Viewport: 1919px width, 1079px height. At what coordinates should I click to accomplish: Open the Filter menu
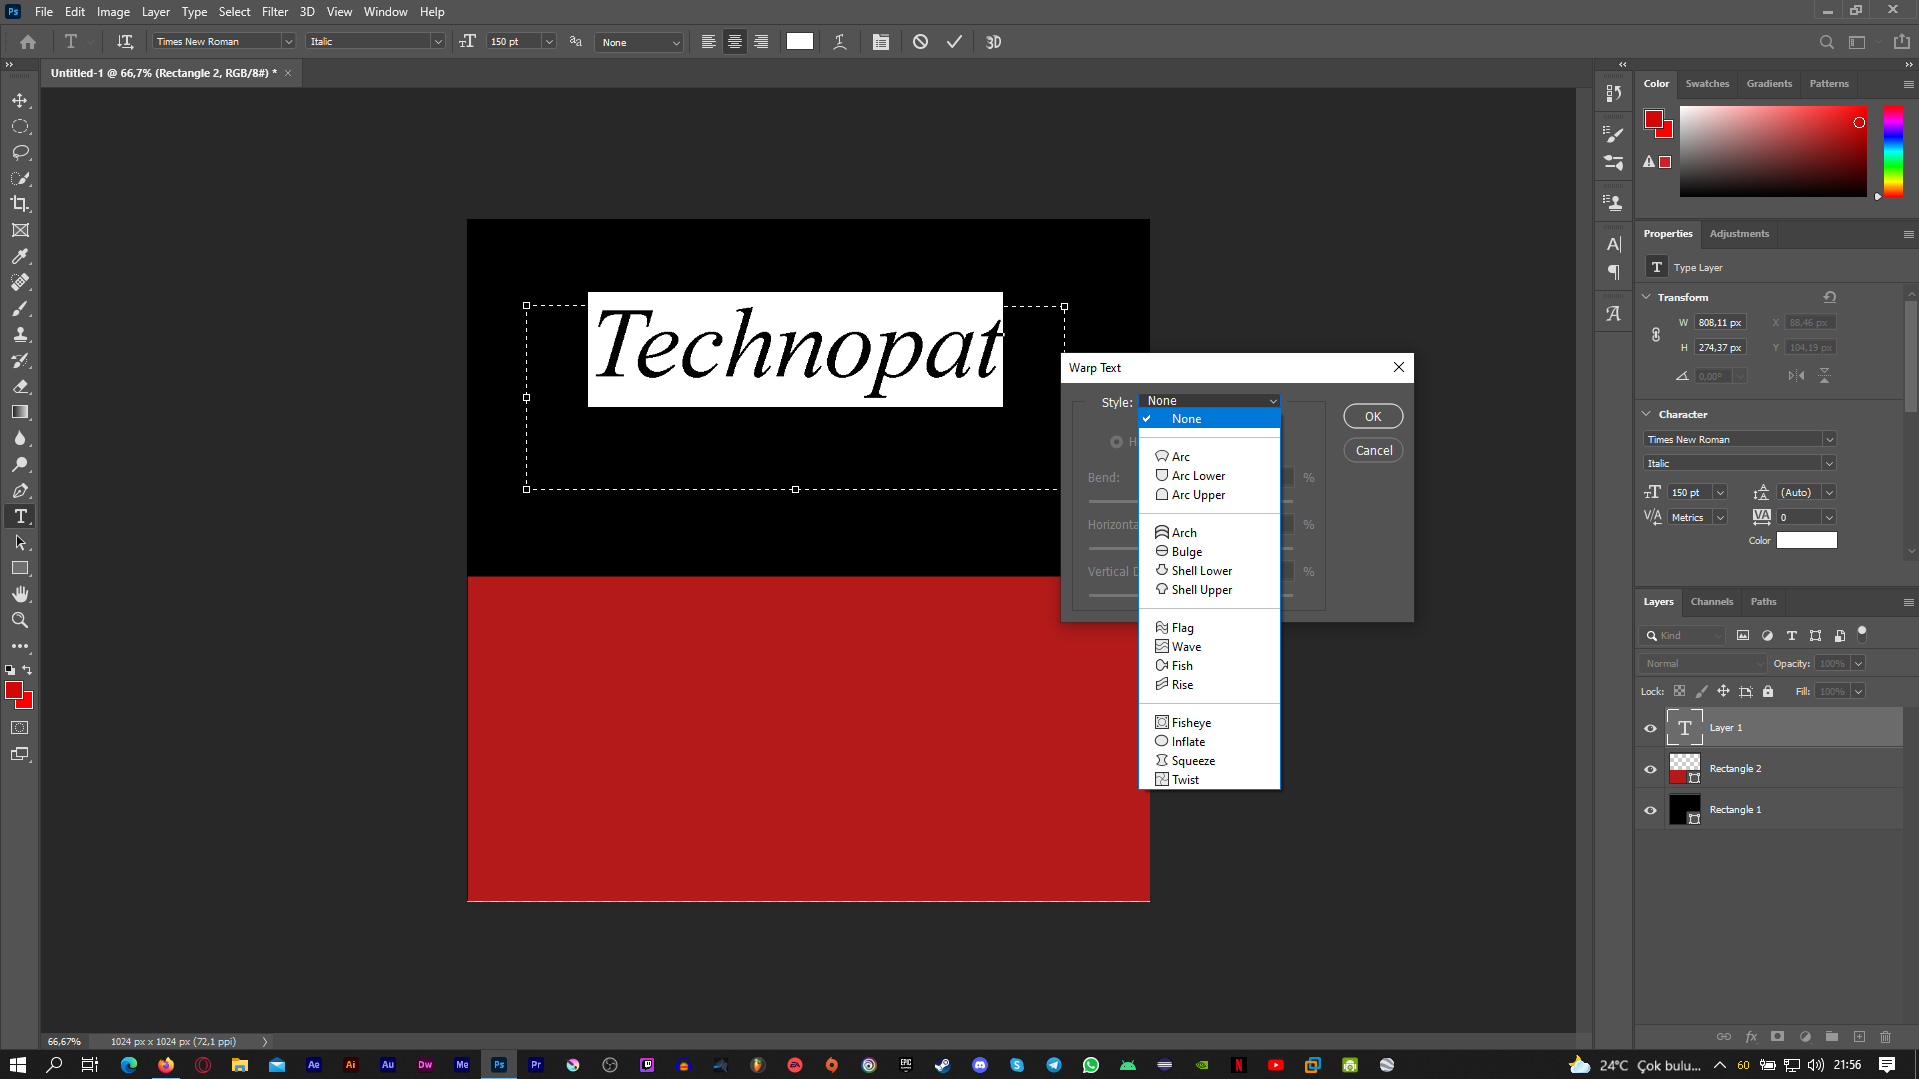[274, 12]
